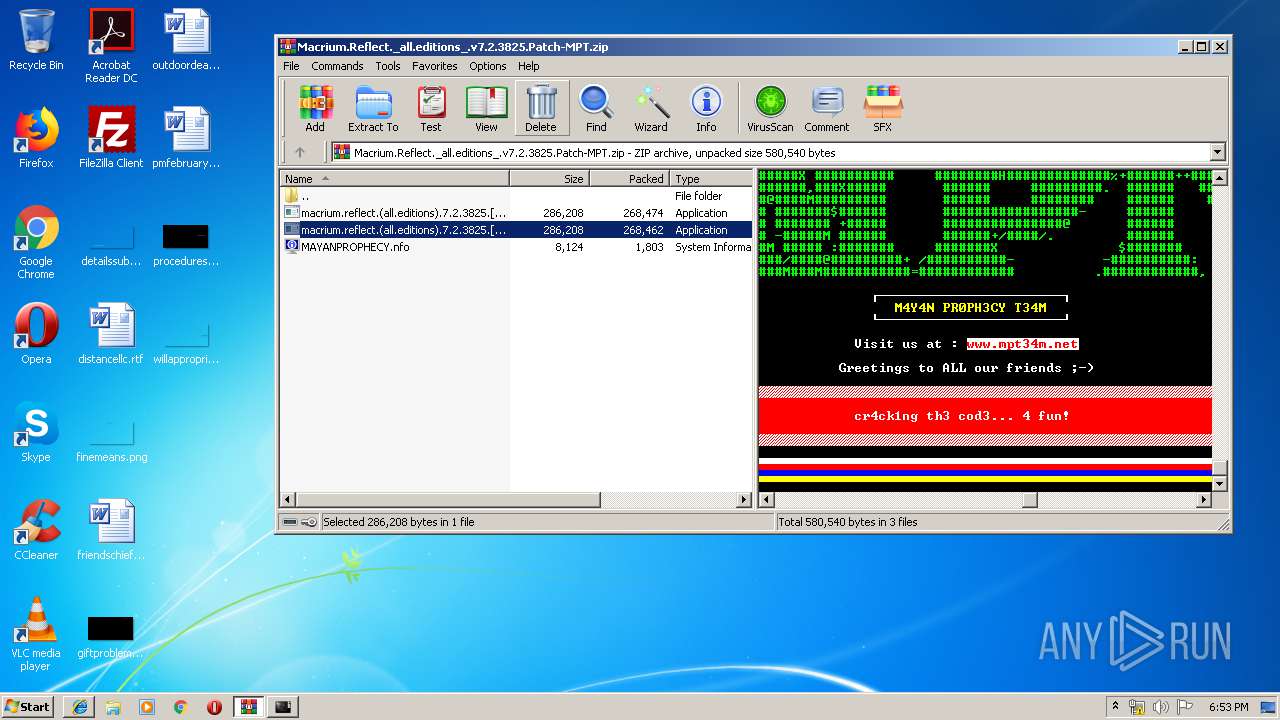Viewport: 1280px width, 720px height.
Task: Open Skype desktop shortcut
Action: 36,432
